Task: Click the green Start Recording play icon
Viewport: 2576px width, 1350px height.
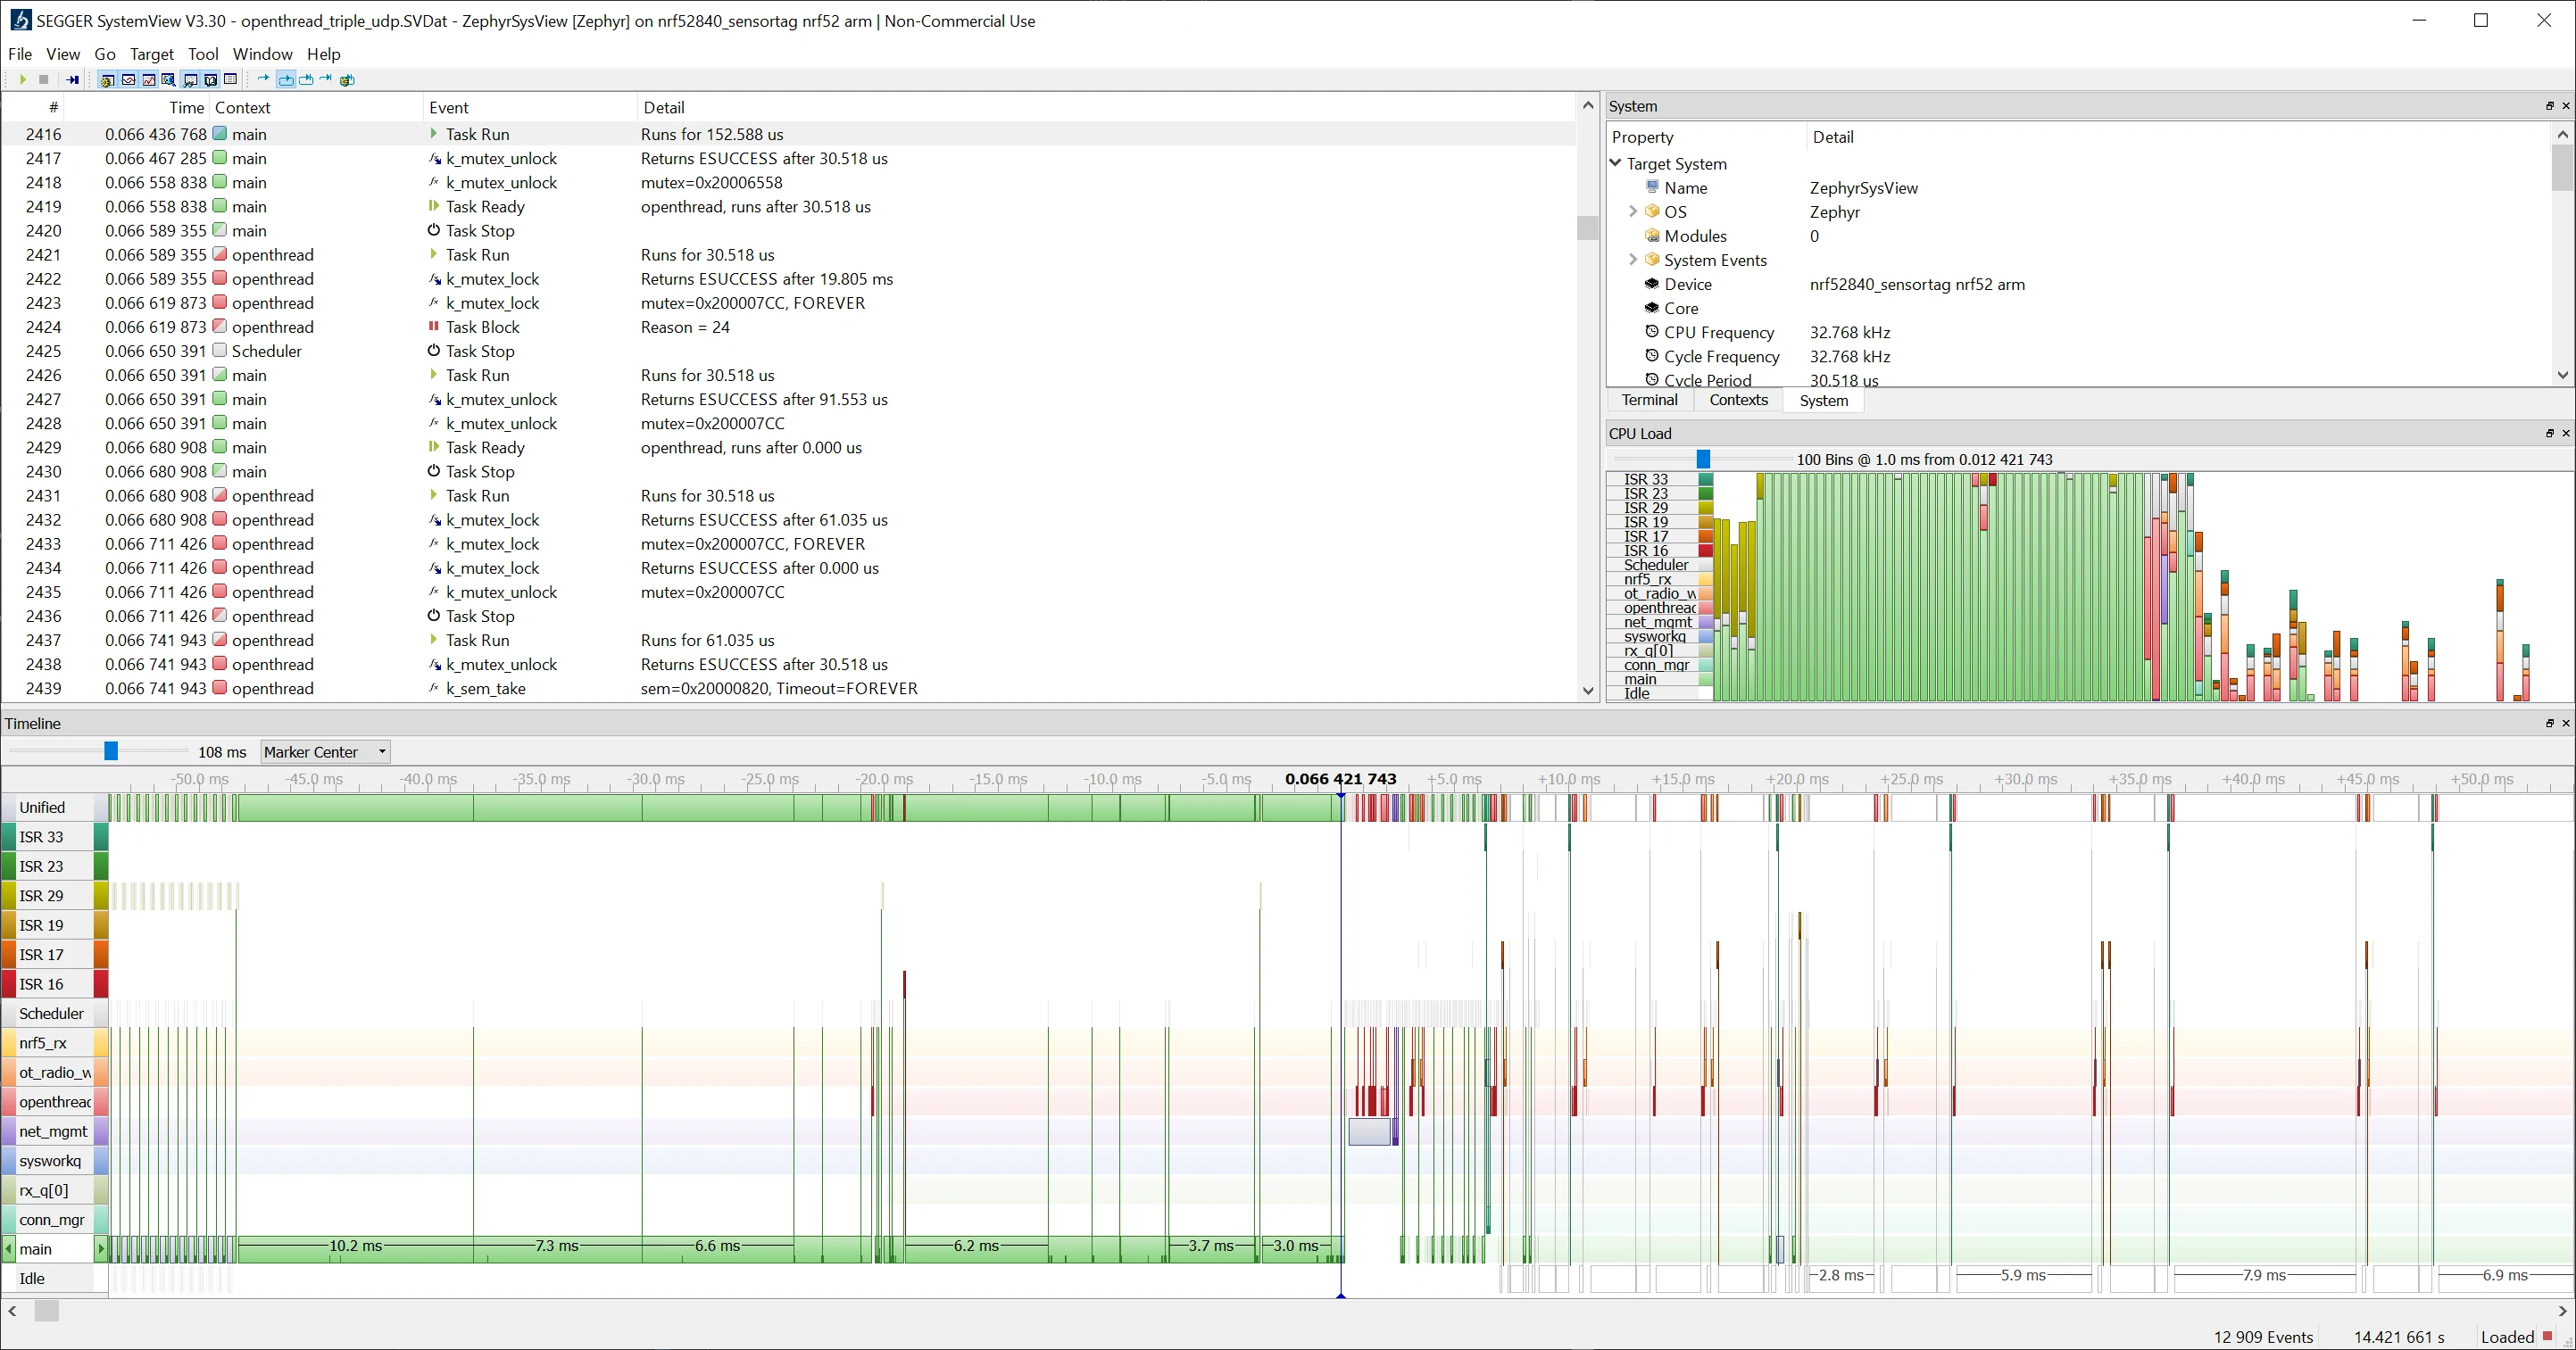Action: pyautogui.click(x=23, y=80)
